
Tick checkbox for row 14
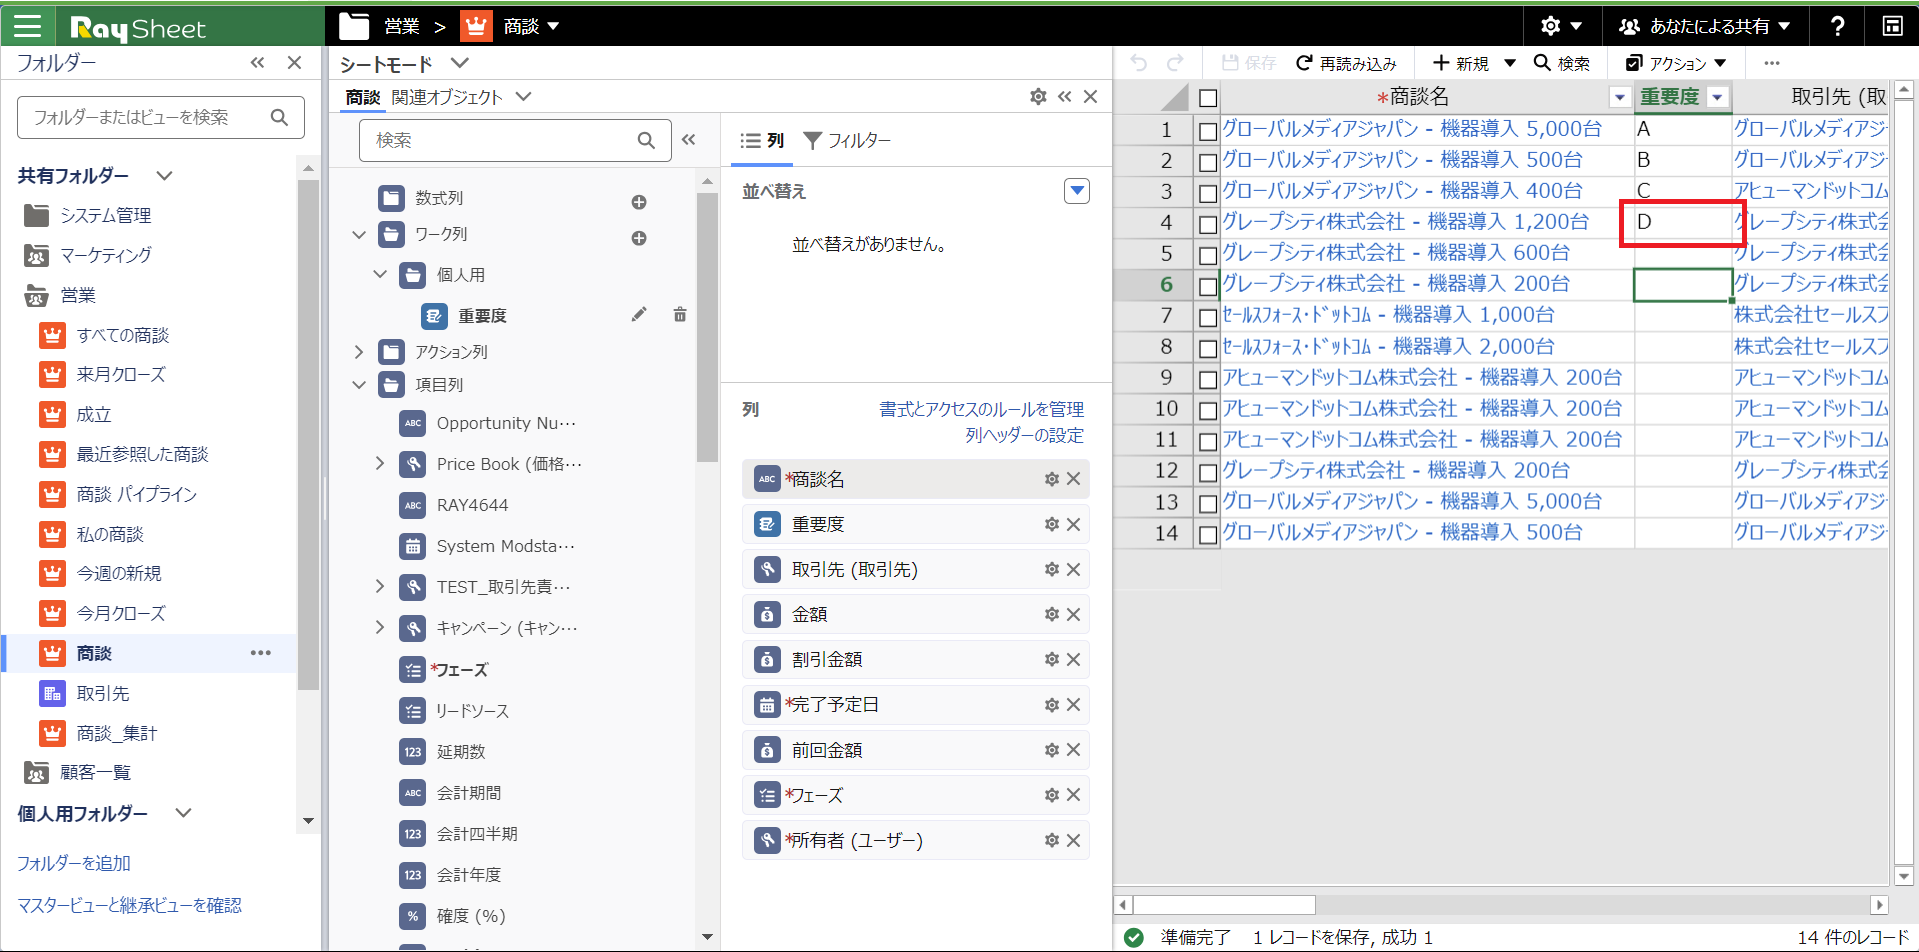pos(1208,534)
